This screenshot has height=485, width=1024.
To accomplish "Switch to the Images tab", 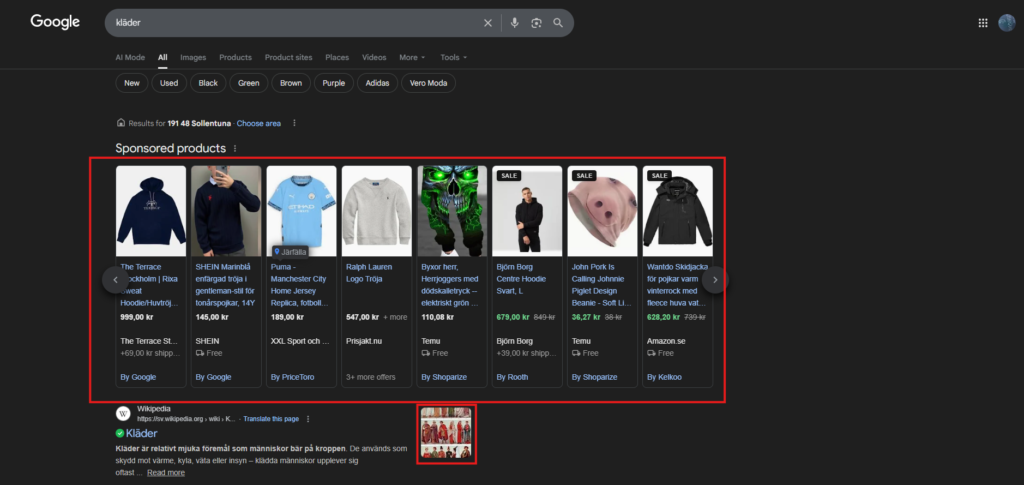I will pyautogui.click(x=193, y=57).
